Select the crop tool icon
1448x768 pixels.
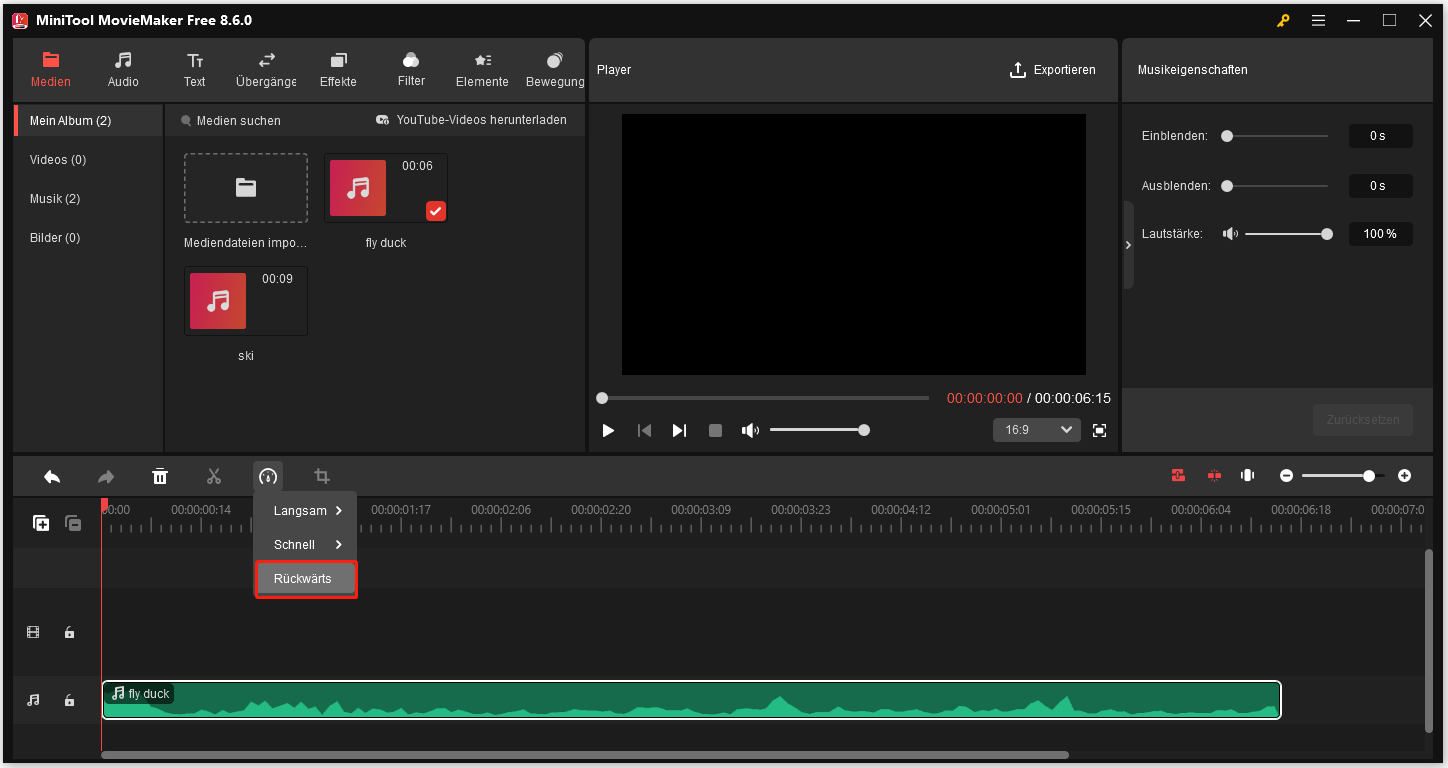pos(322,476)
